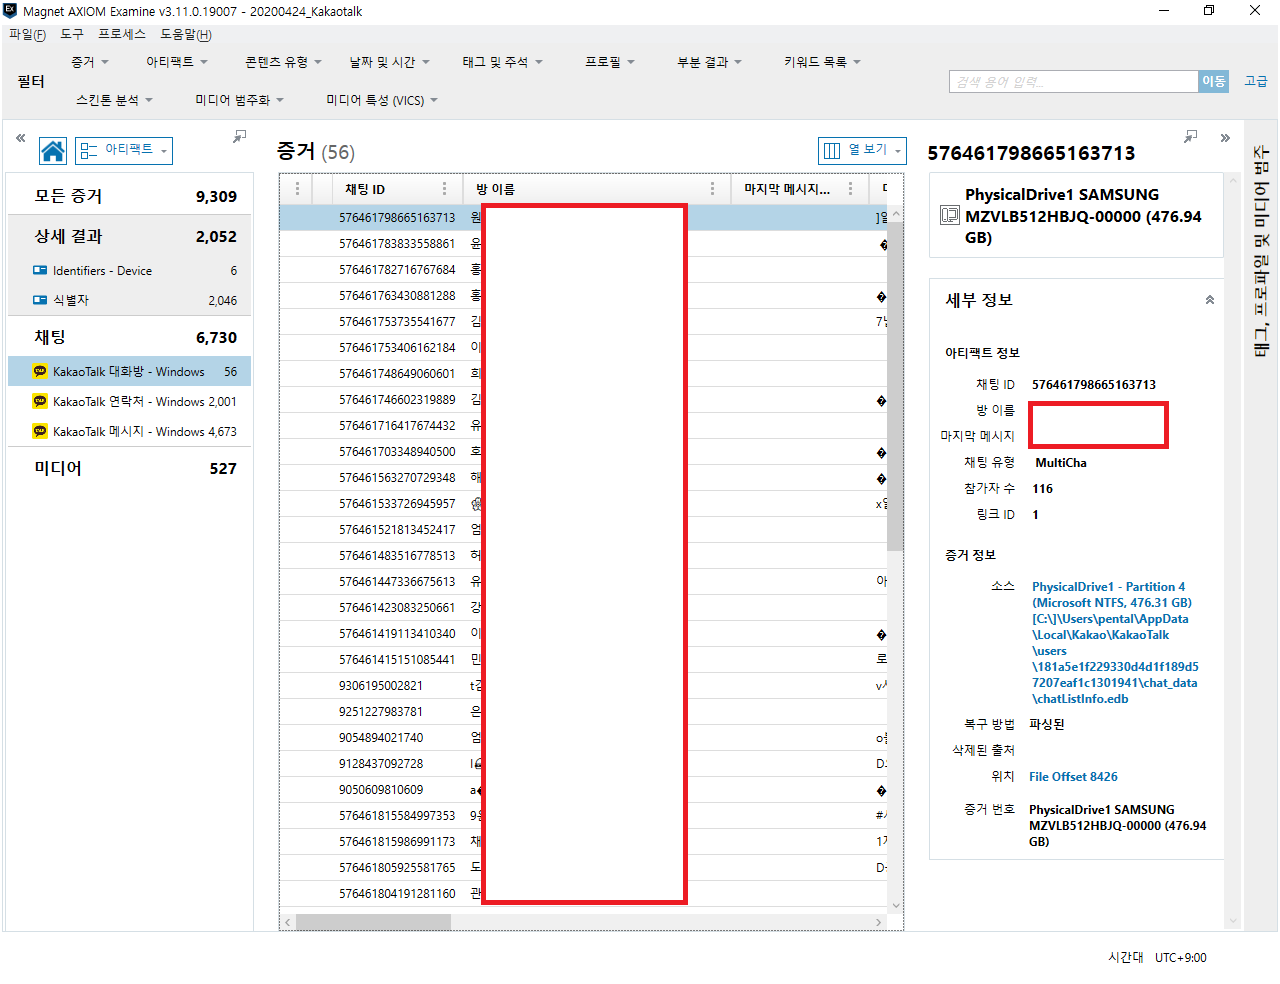This screenshot has width=1280, height=984.
Task: Open the 증거 filter dropdown
Action: click(x=90, y=62)
